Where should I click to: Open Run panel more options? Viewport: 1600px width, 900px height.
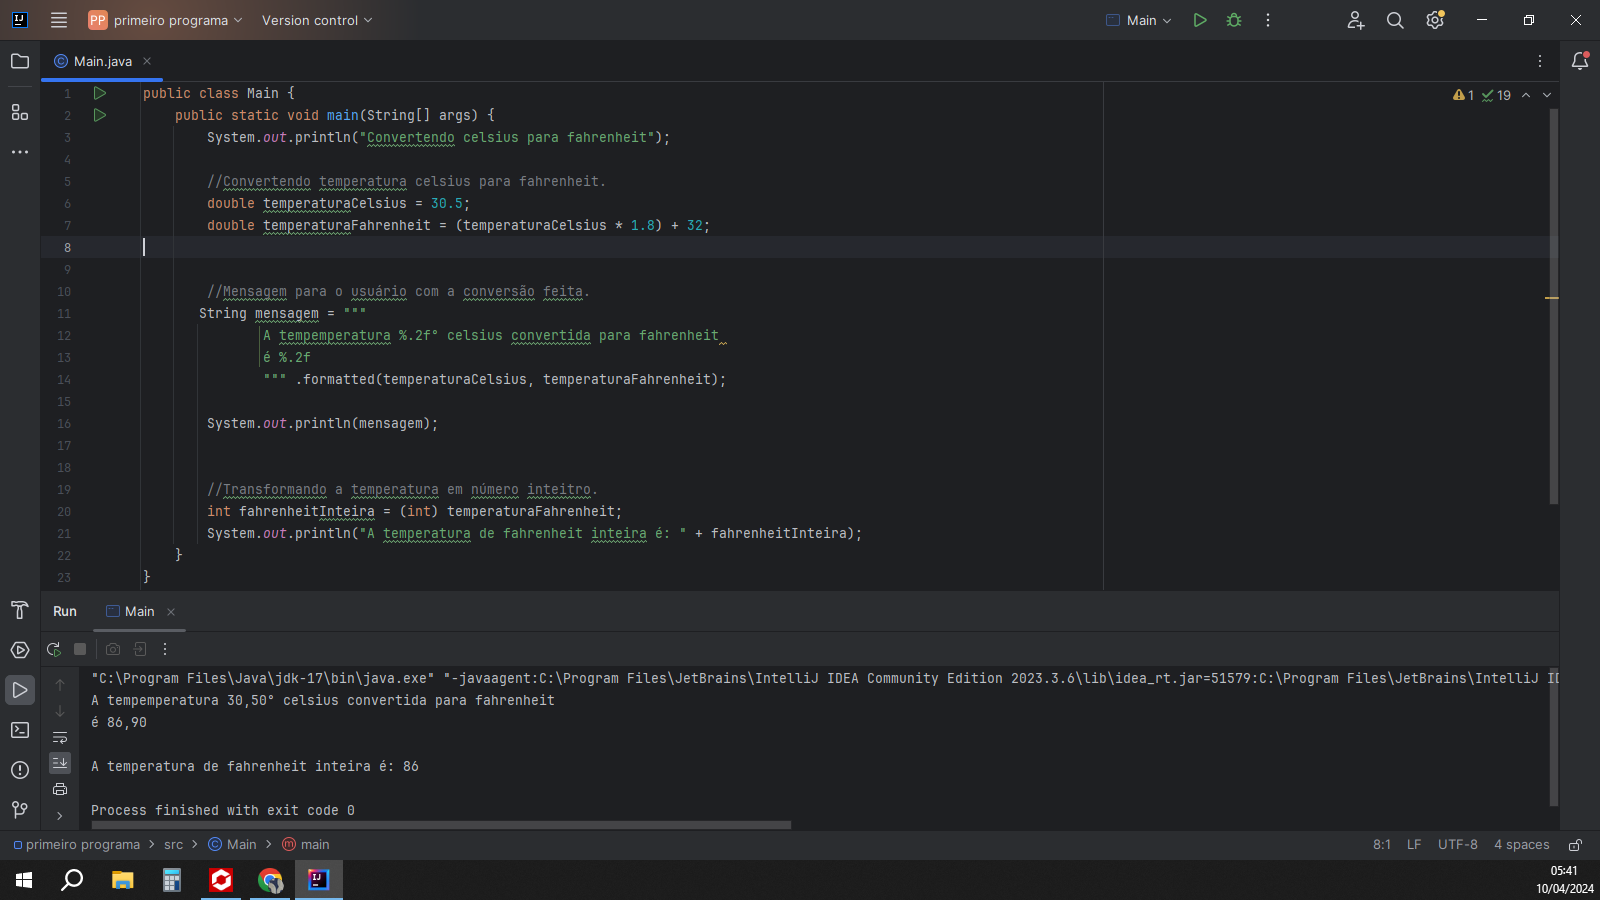(165, 649)
